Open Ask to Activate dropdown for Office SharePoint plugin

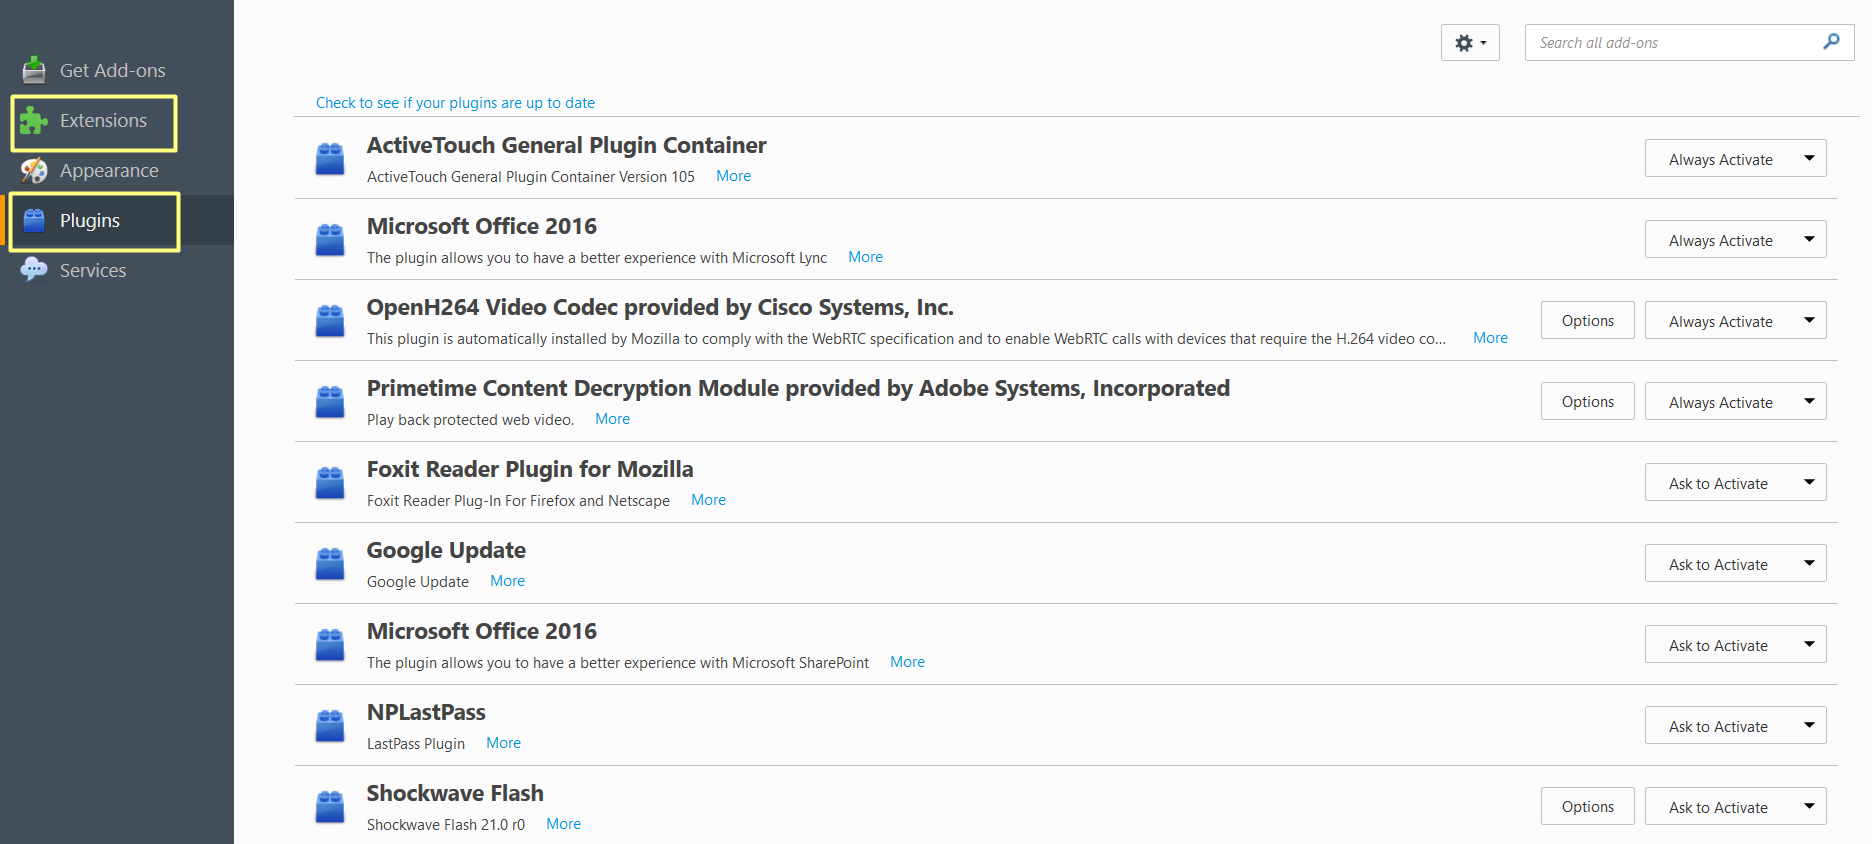tap(1735, 644)
